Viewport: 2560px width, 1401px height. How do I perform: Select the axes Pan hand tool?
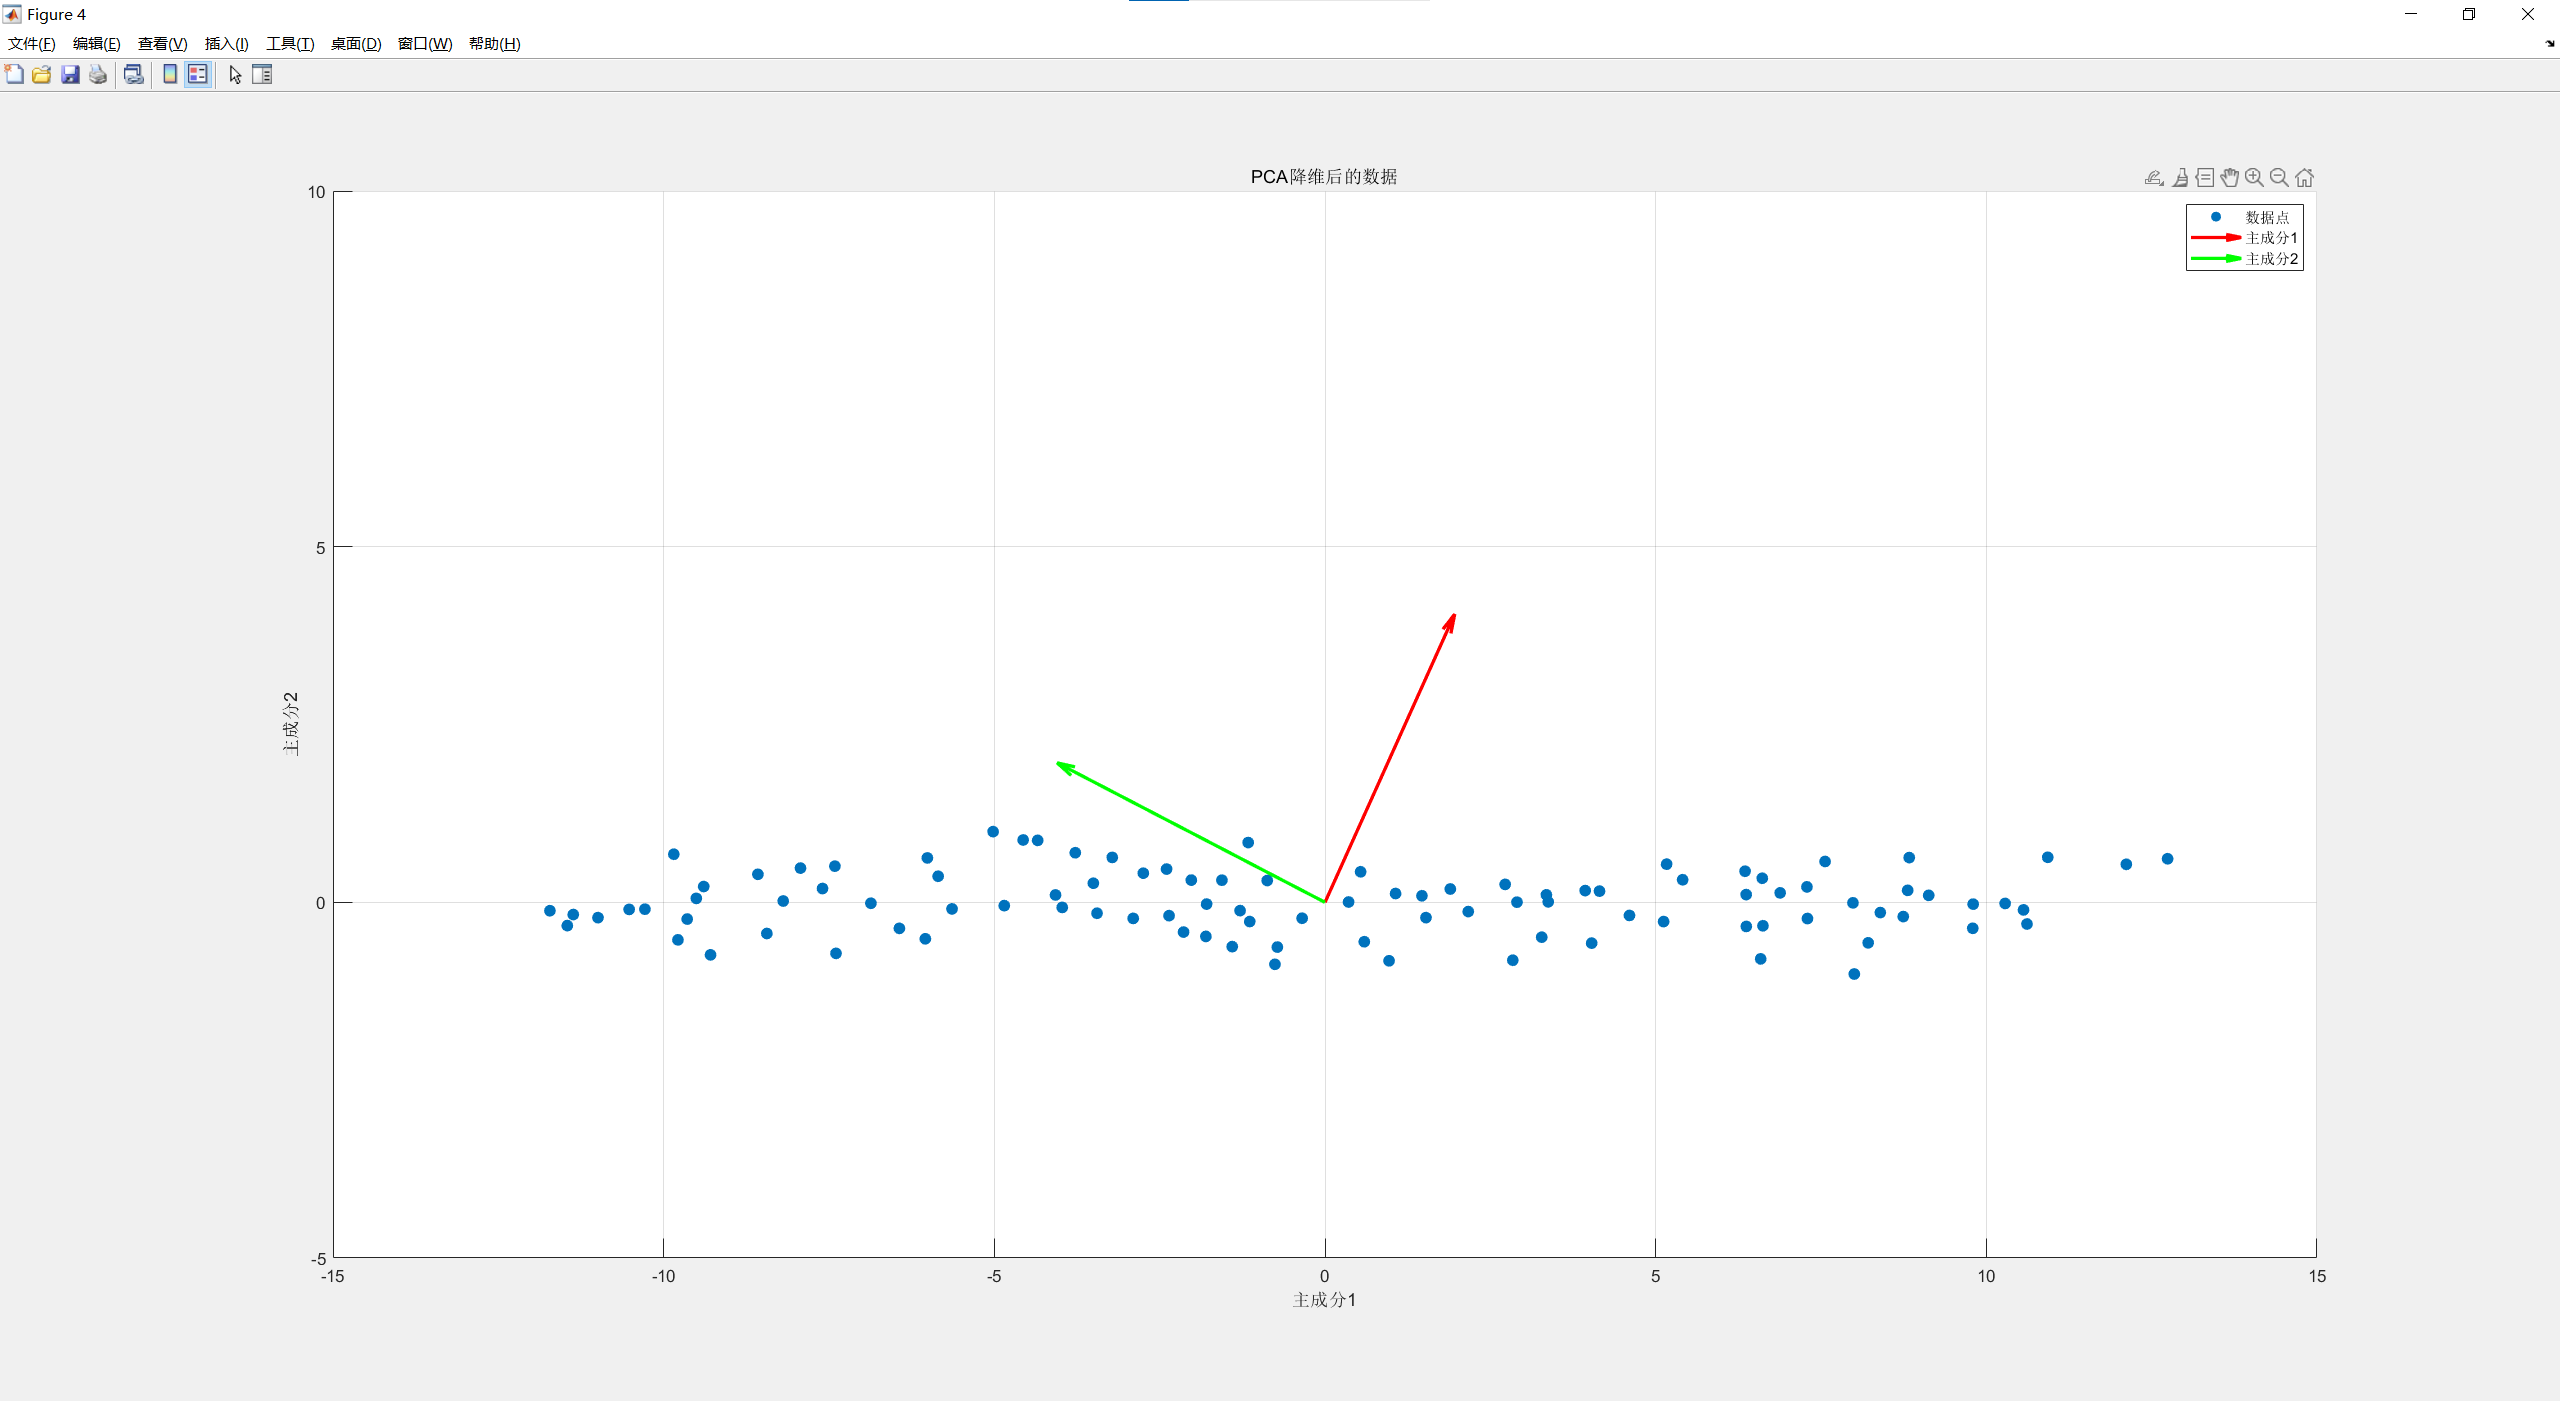pyautogui.click(x=2229, y=177)
